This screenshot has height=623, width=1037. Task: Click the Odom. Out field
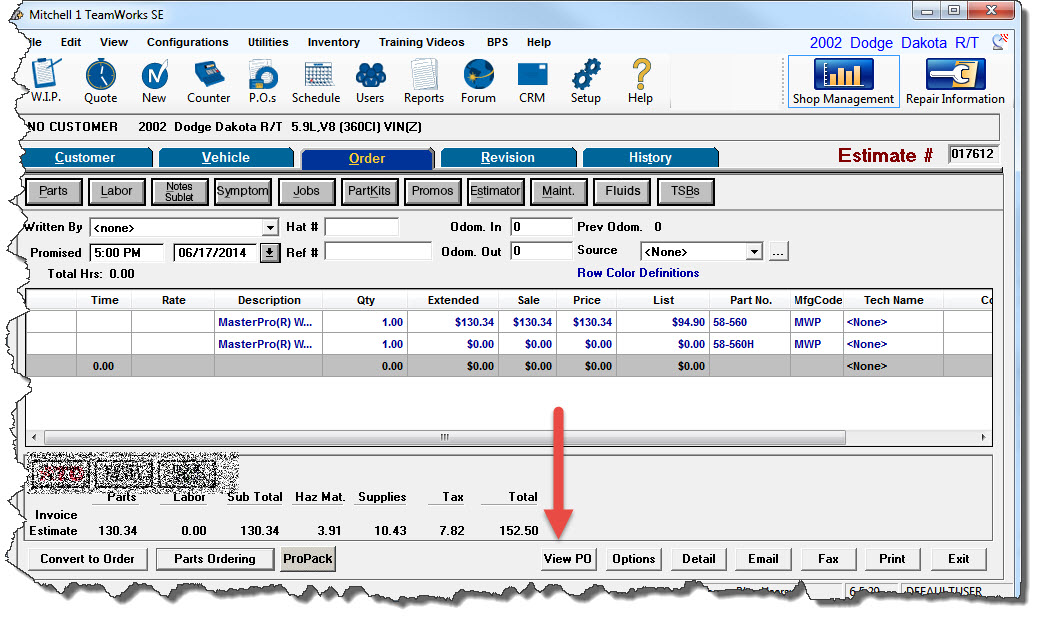click(x=541, y=252)
